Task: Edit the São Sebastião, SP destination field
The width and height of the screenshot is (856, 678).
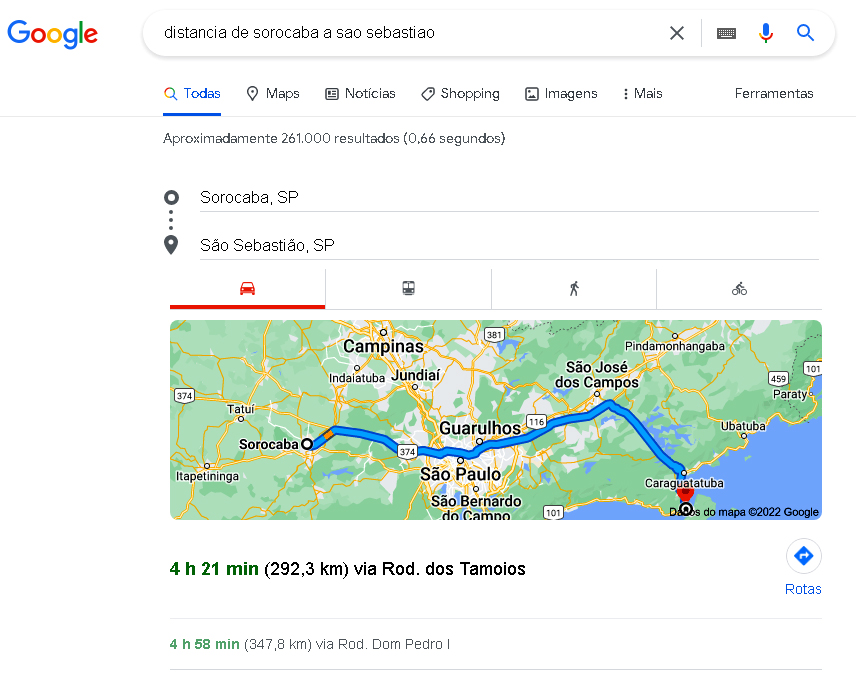Action: tap(508, 245)
